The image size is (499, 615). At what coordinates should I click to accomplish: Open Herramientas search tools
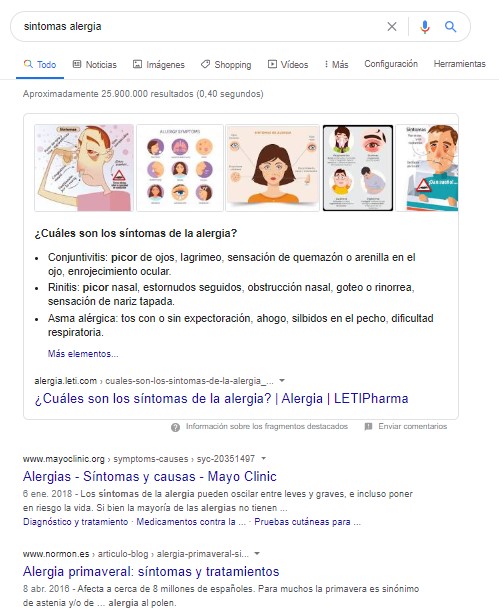(459, 64)
